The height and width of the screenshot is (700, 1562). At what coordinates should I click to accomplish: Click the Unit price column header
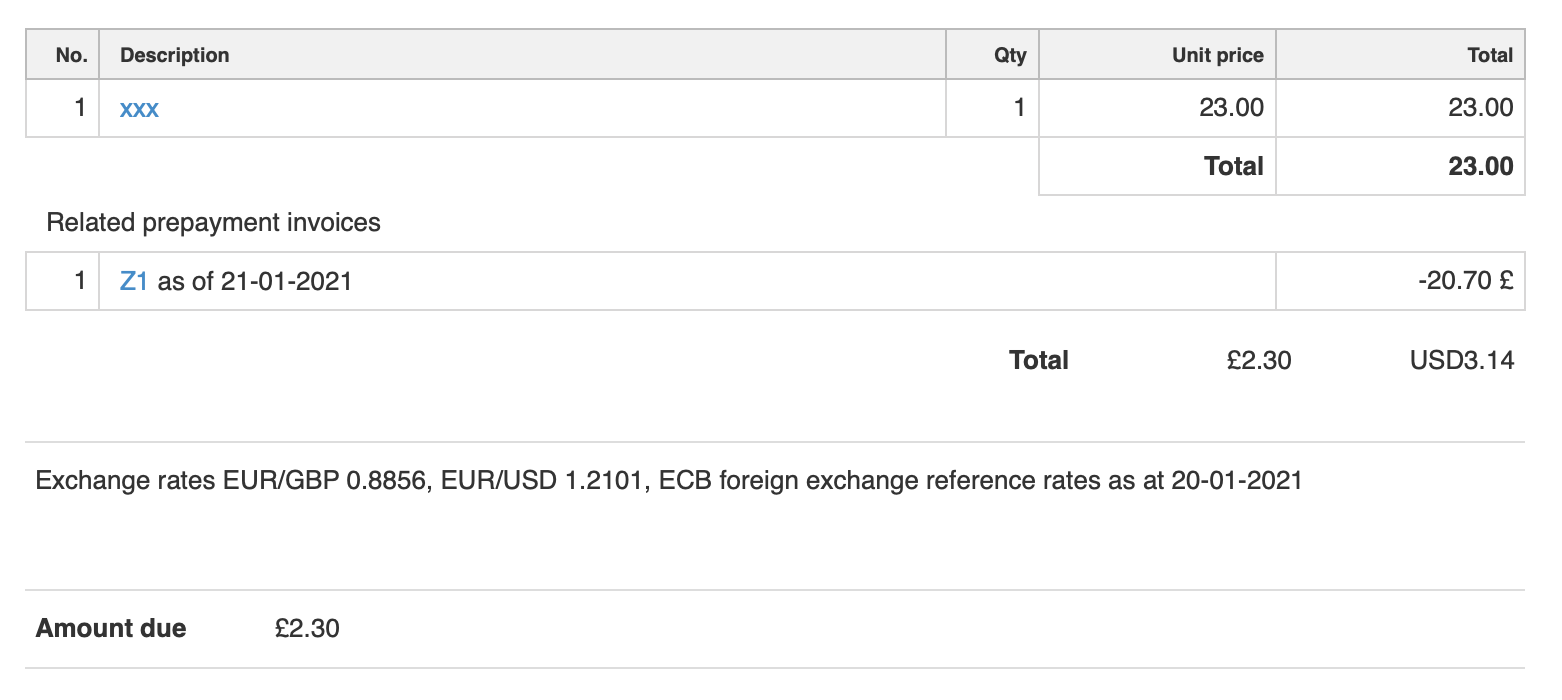[x=1217, y=56]
